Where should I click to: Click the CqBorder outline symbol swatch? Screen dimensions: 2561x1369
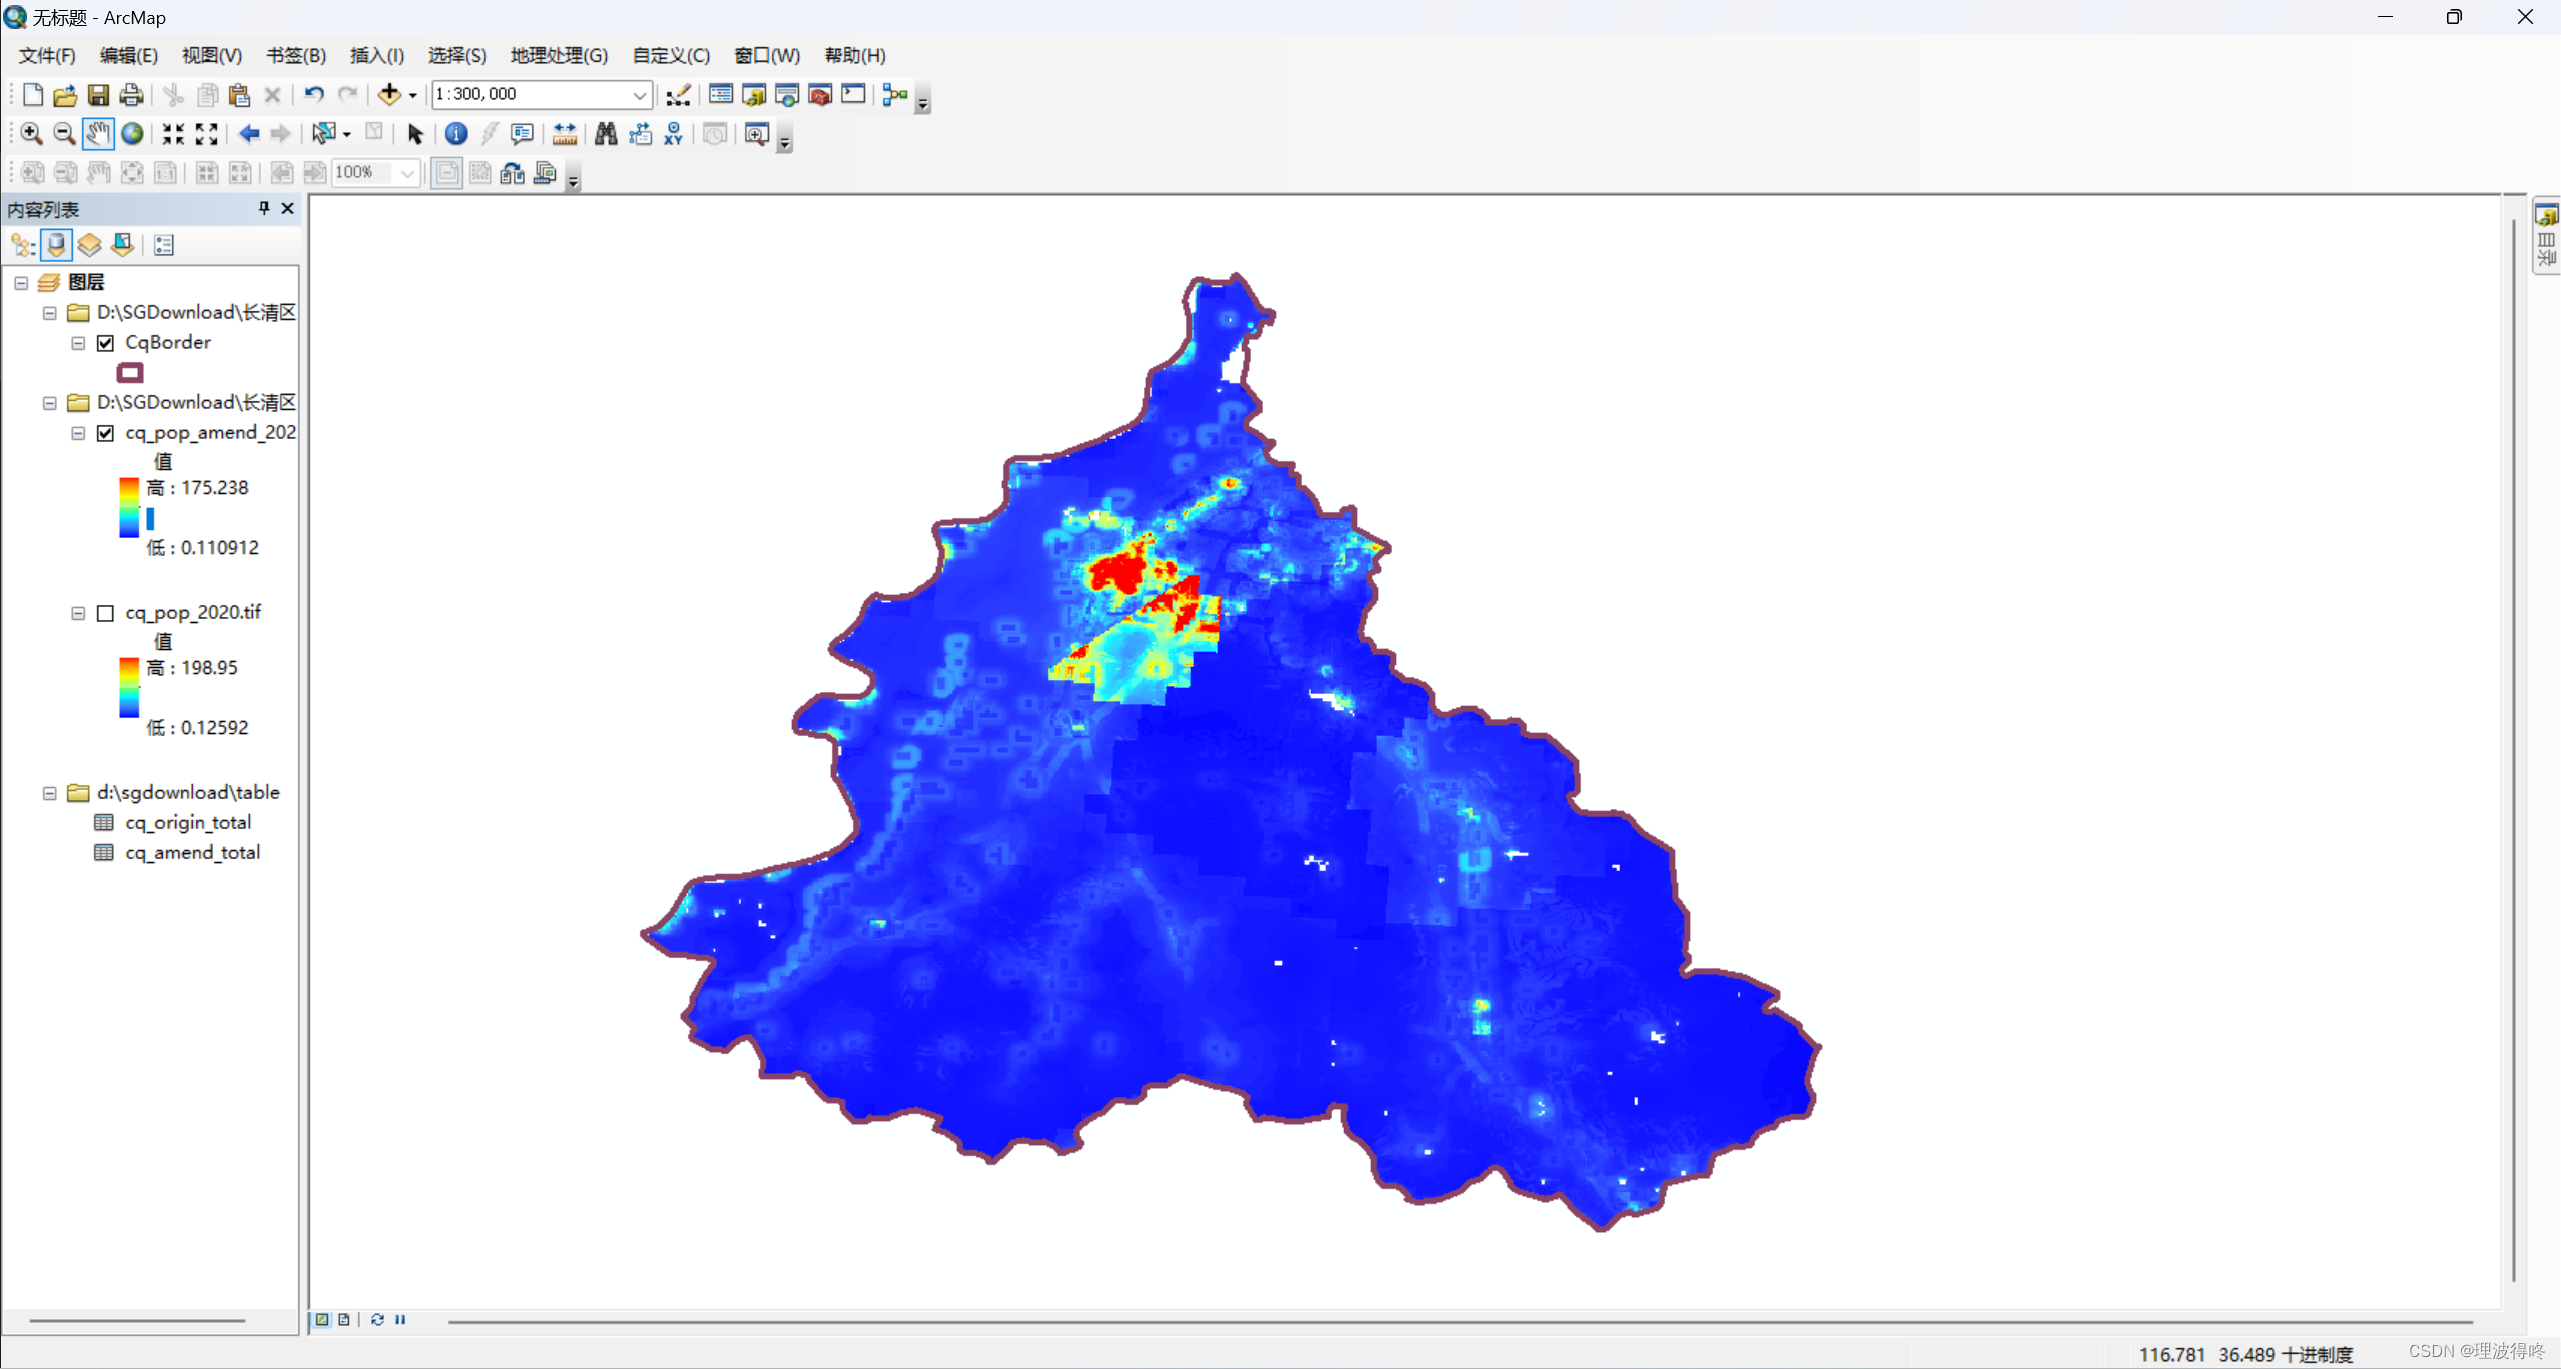[130, 373]
